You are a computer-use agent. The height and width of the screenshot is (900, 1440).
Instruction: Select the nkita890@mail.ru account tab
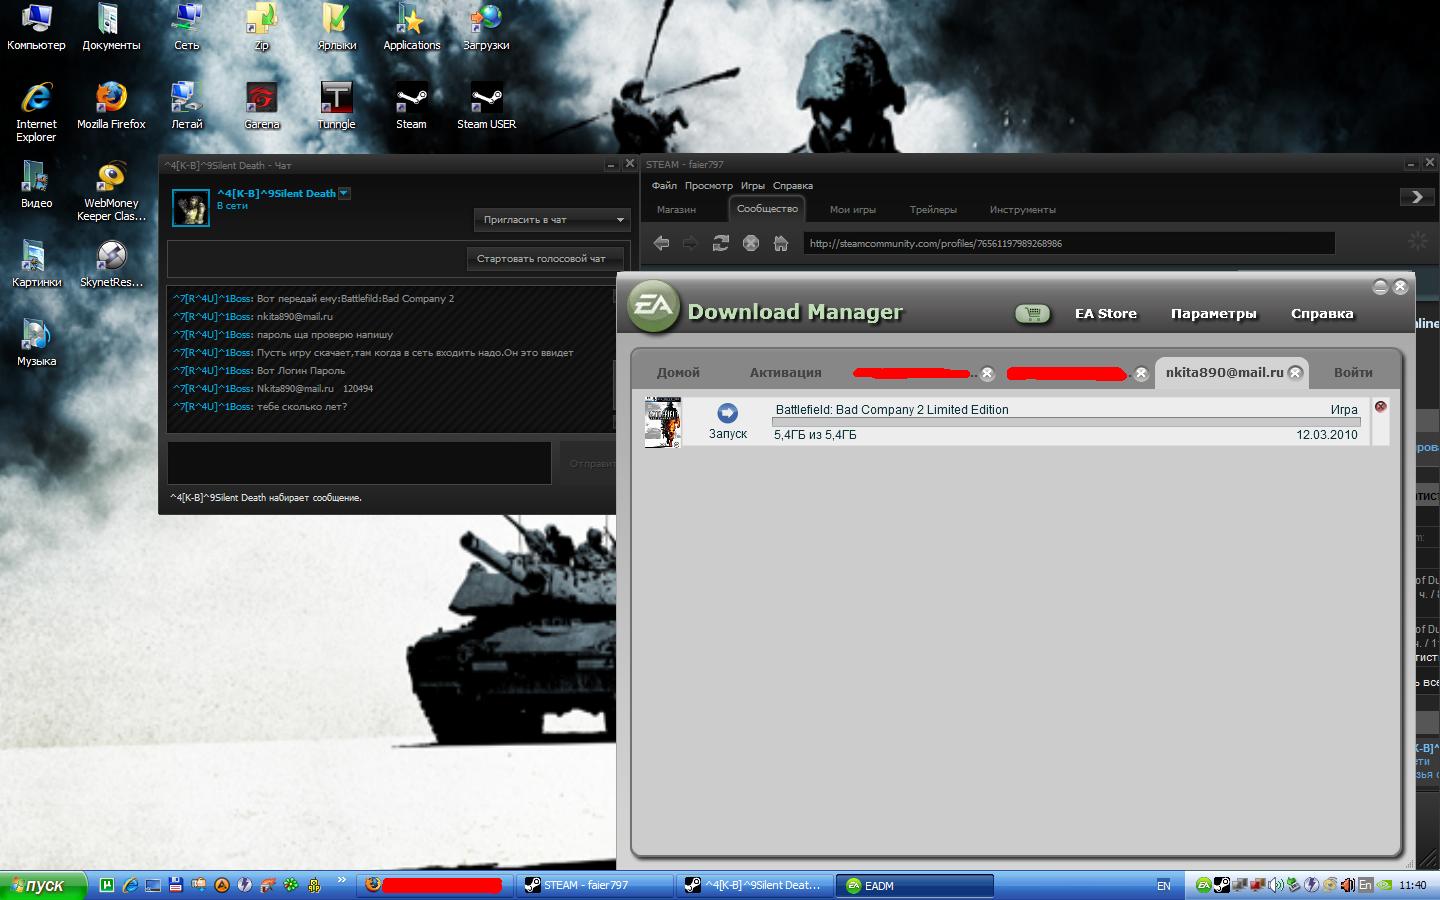pos(1224,372)
